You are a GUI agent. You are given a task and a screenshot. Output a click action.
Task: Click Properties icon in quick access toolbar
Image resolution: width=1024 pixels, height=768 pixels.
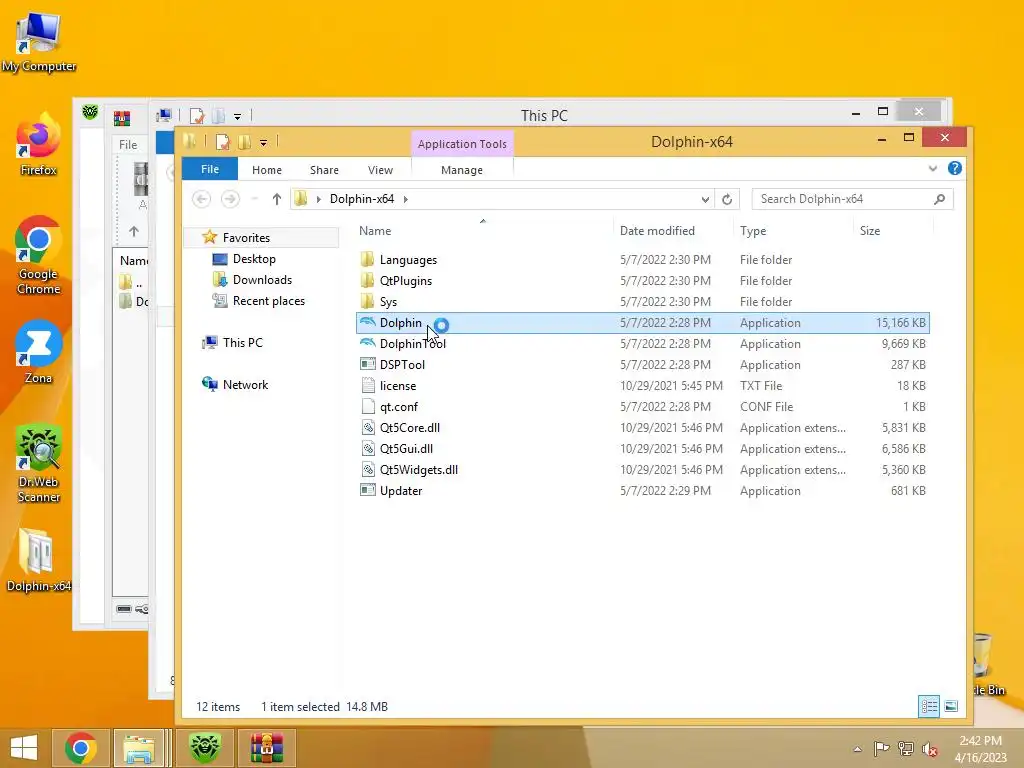222,142
